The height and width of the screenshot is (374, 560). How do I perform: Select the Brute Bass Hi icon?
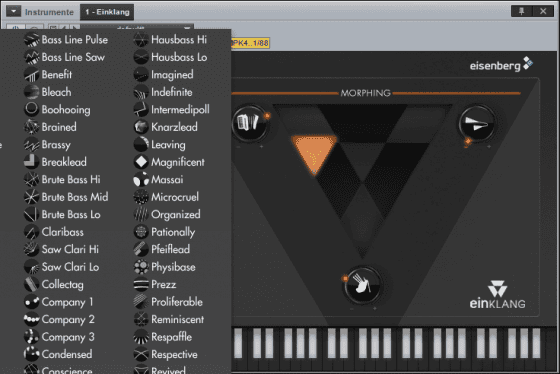pyautogui.click(x=31, y=179)
